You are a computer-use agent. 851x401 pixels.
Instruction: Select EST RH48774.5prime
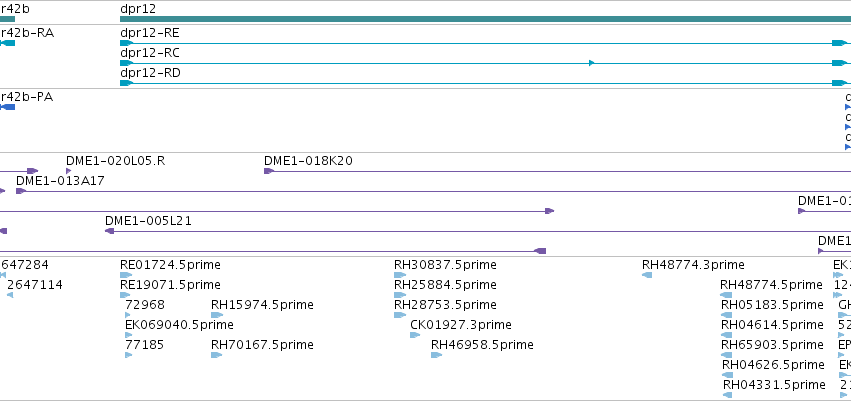point(771,285)
